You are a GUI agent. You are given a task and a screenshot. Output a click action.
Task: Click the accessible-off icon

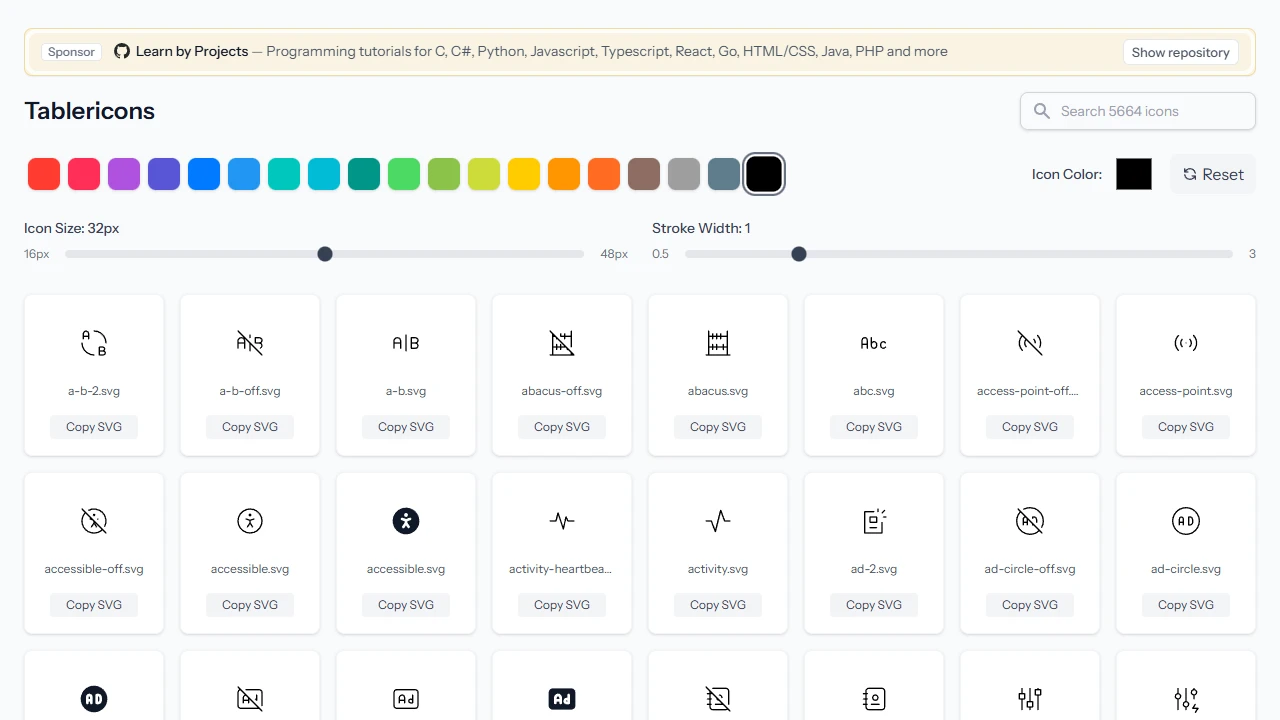point(93,521)
